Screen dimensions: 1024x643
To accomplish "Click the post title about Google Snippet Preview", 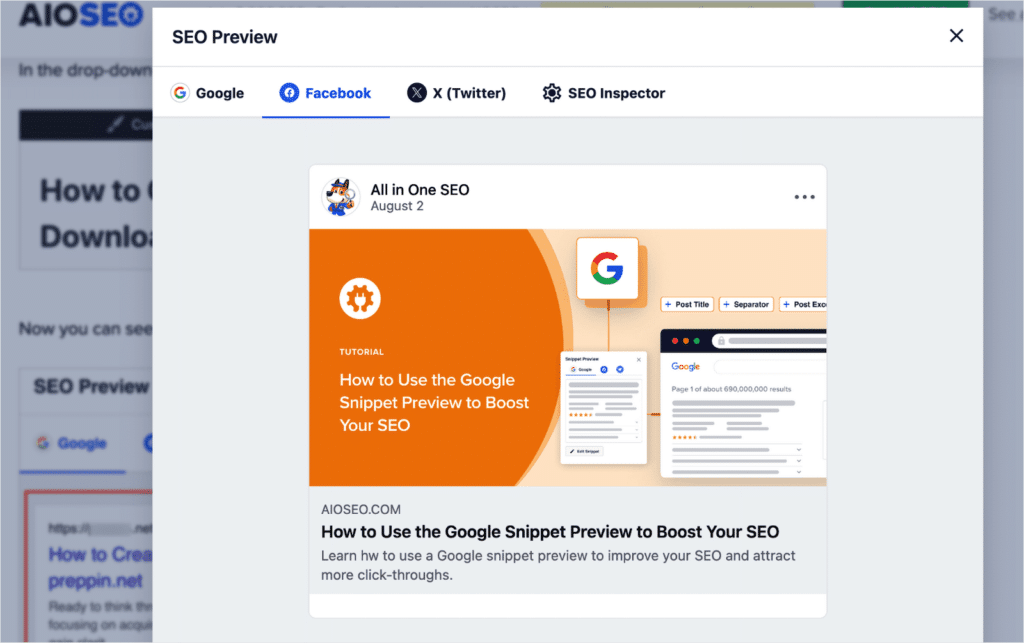I will tap(550, 531).
